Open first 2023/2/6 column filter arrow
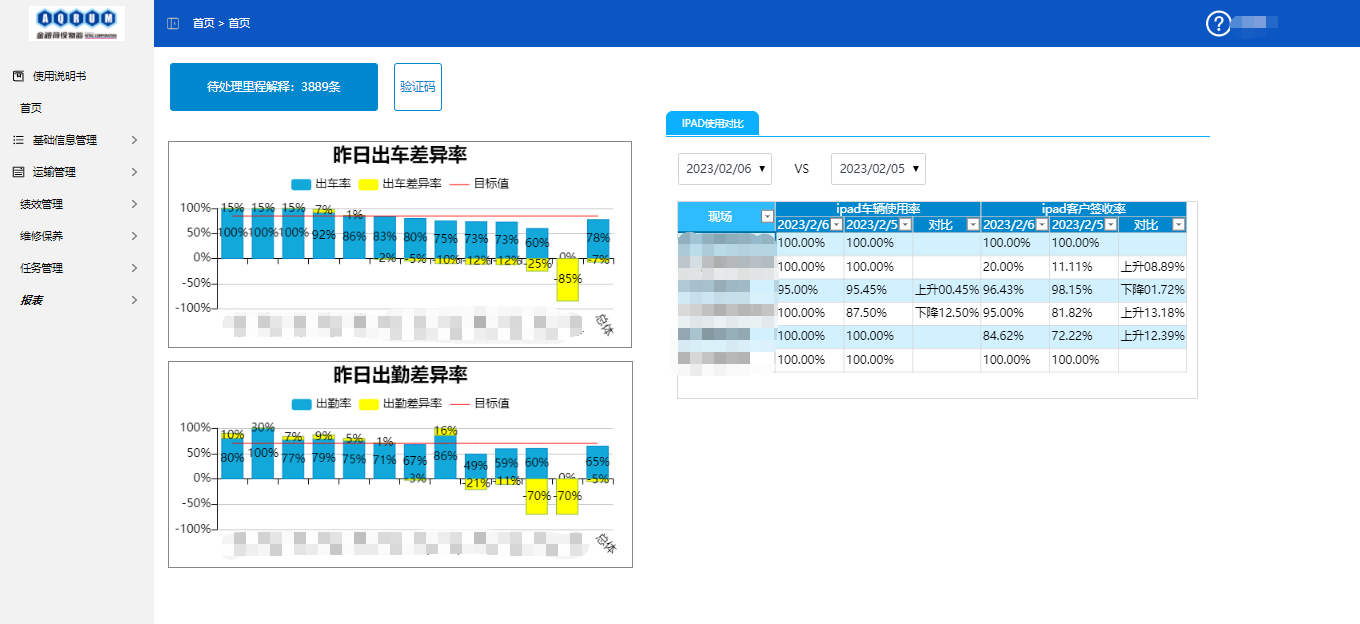The width and height of the screenshot is (1360, 624). 836,225
